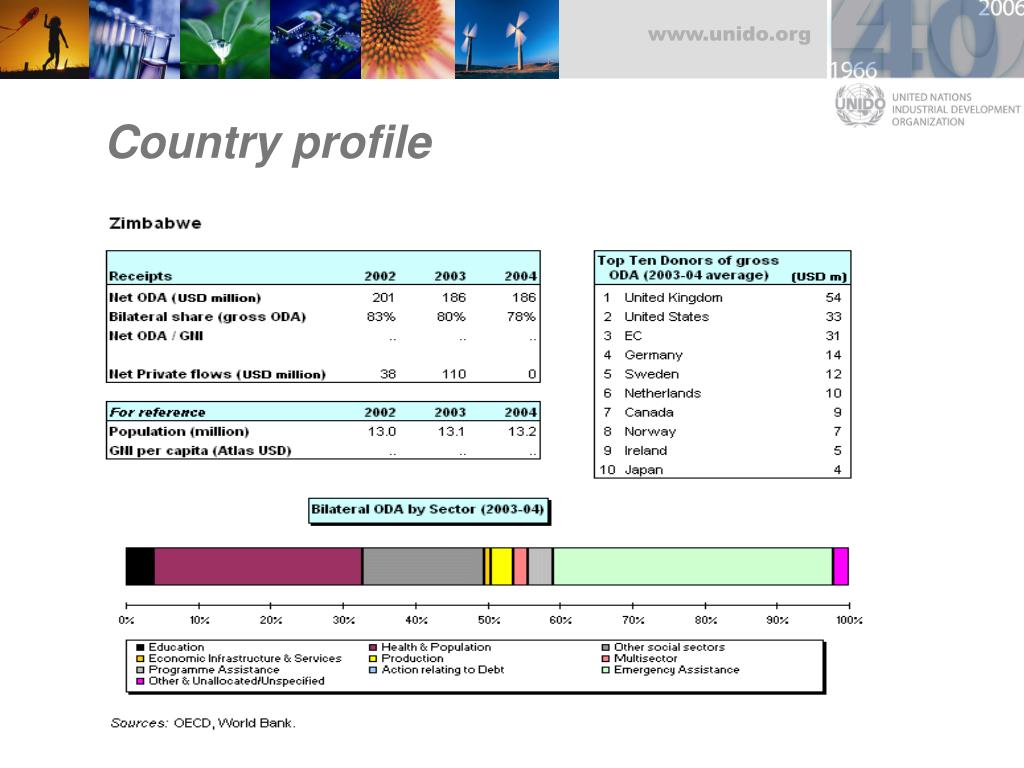Click the light green Emergency Assistance bar segment
This screenshot has height=768, width=1024.
pyautogui.click(x=693, y=566)
